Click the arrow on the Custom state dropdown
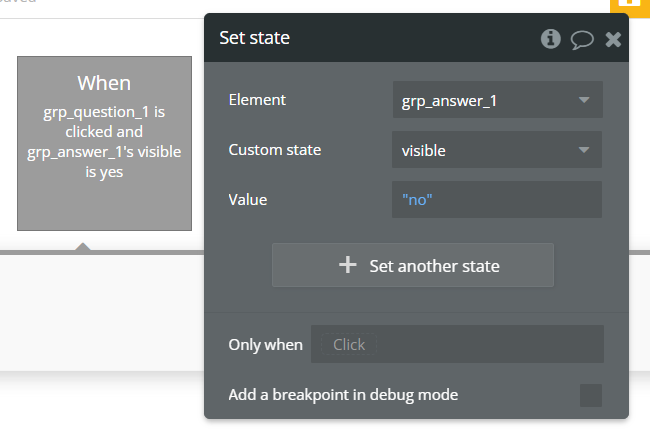Image resolution: width=650 pixels, height=433 pixels. point(584,150)
